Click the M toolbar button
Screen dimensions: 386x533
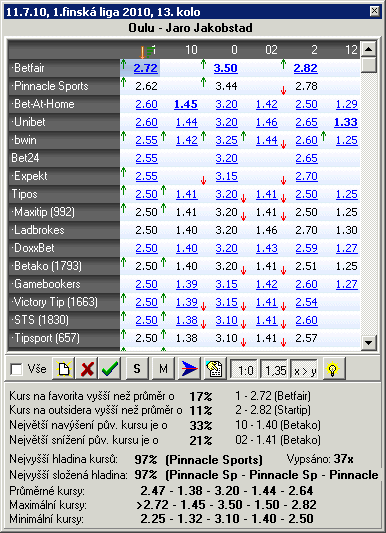[x=163, y=368]
